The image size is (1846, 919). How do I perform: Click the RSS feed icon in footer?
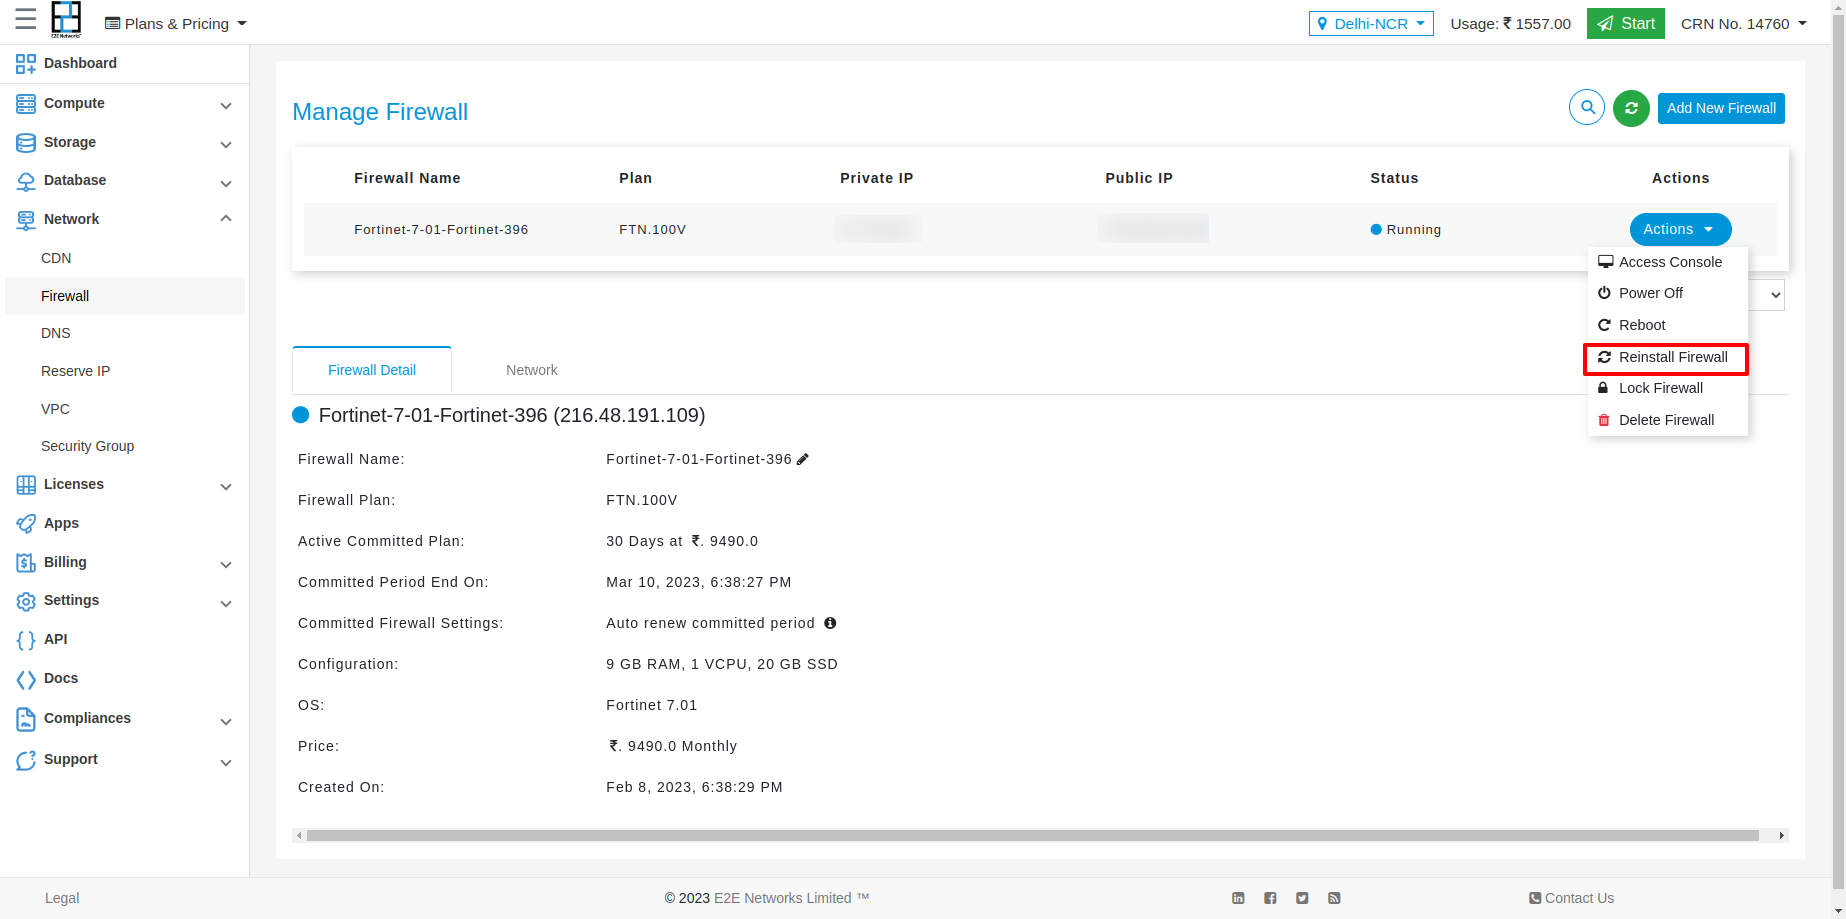pyautogui.click(x=1334, y=898)
